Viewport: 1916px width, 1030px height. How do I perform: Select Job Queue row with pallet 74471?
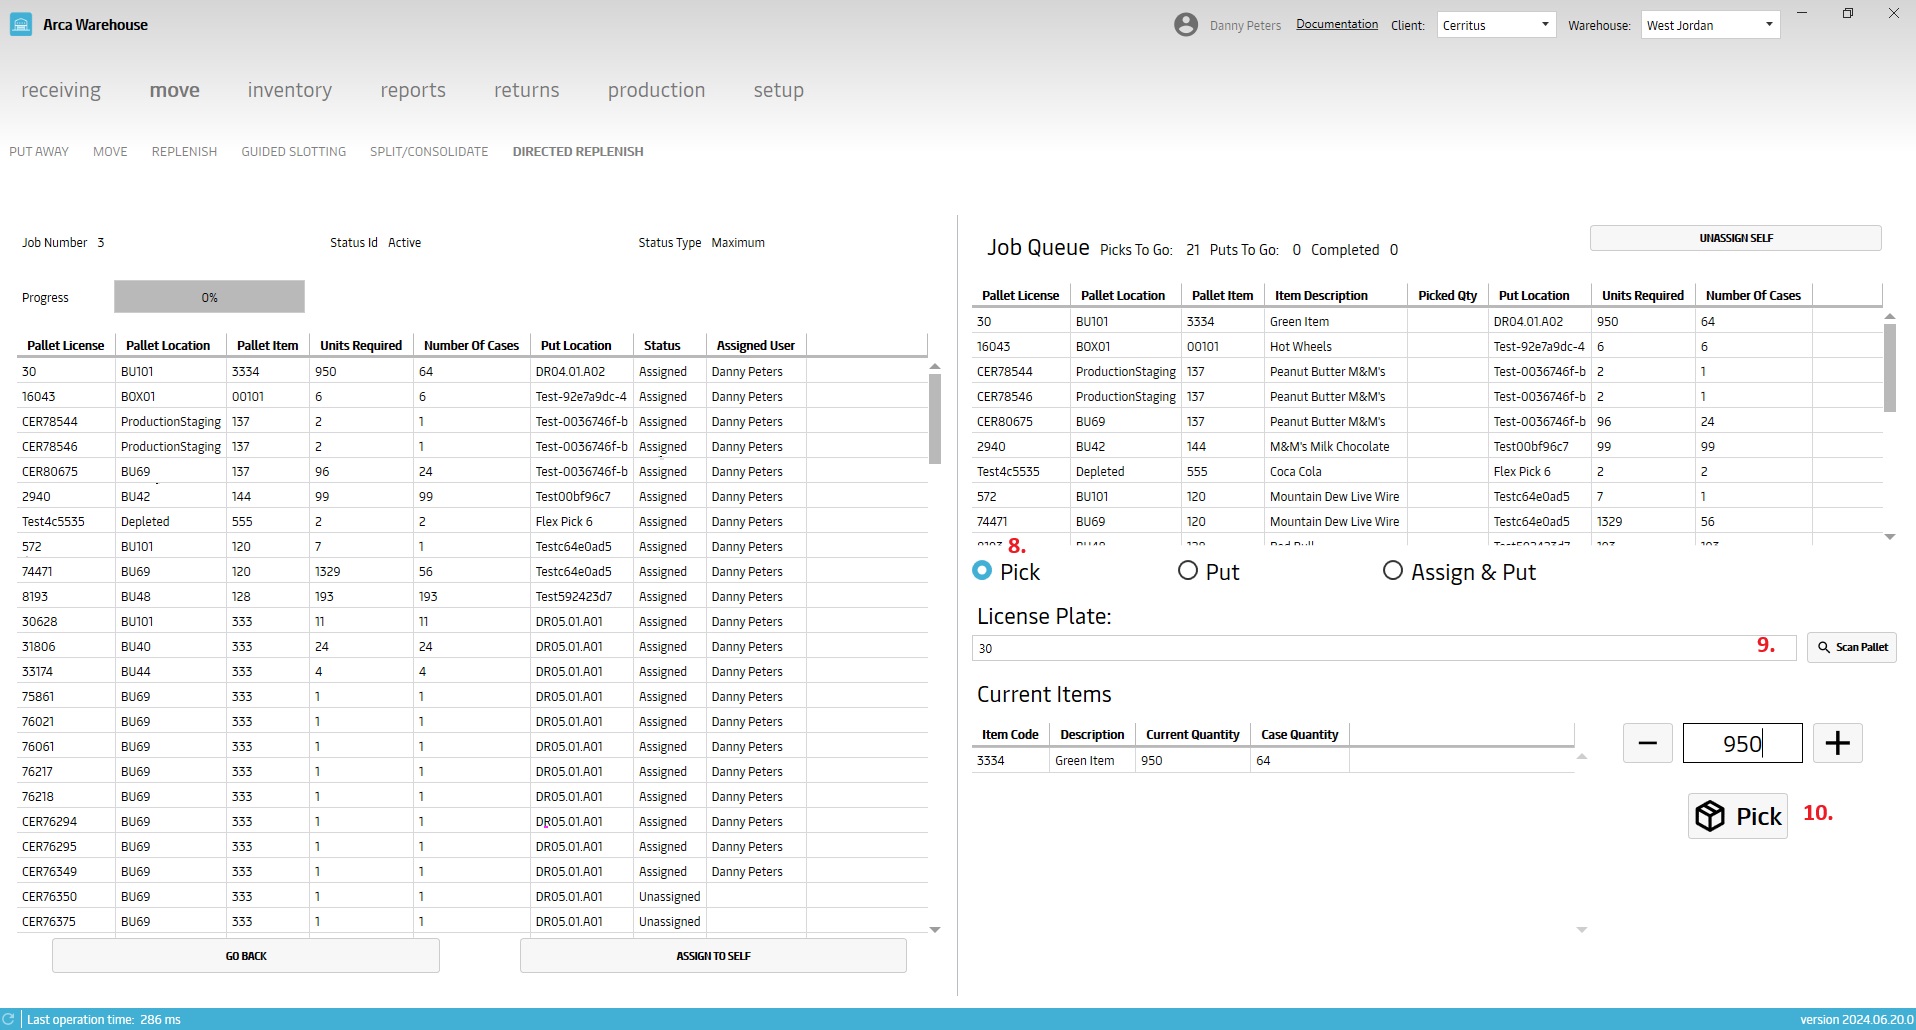[x=1427, y=522]
